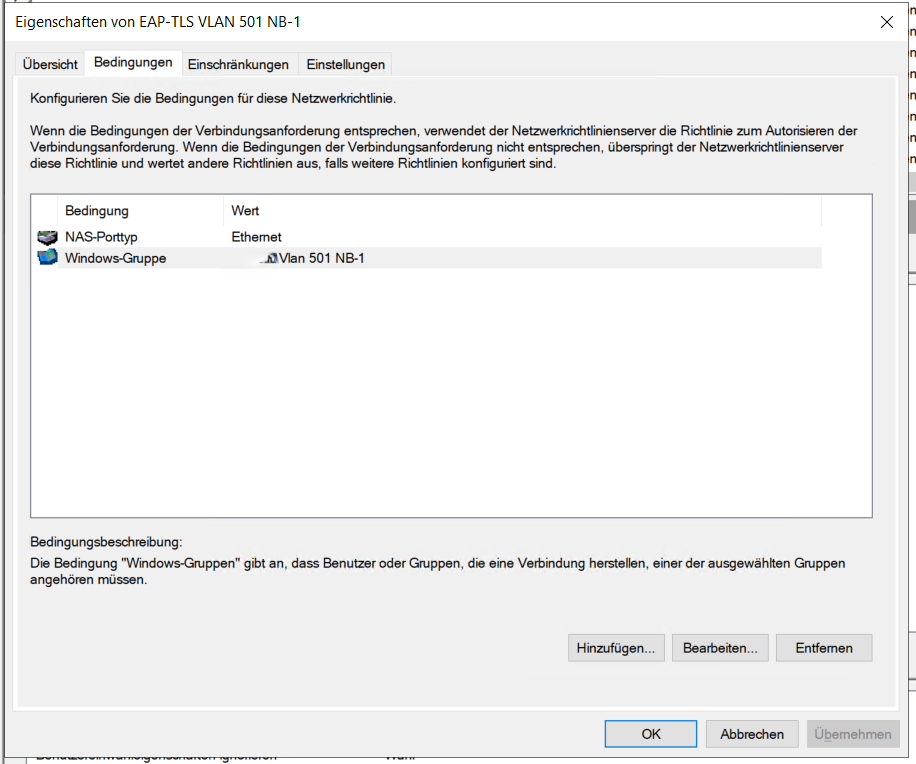Confirm the dialog with OK
This screenshot has width=916, height=764.
point(651,734)
